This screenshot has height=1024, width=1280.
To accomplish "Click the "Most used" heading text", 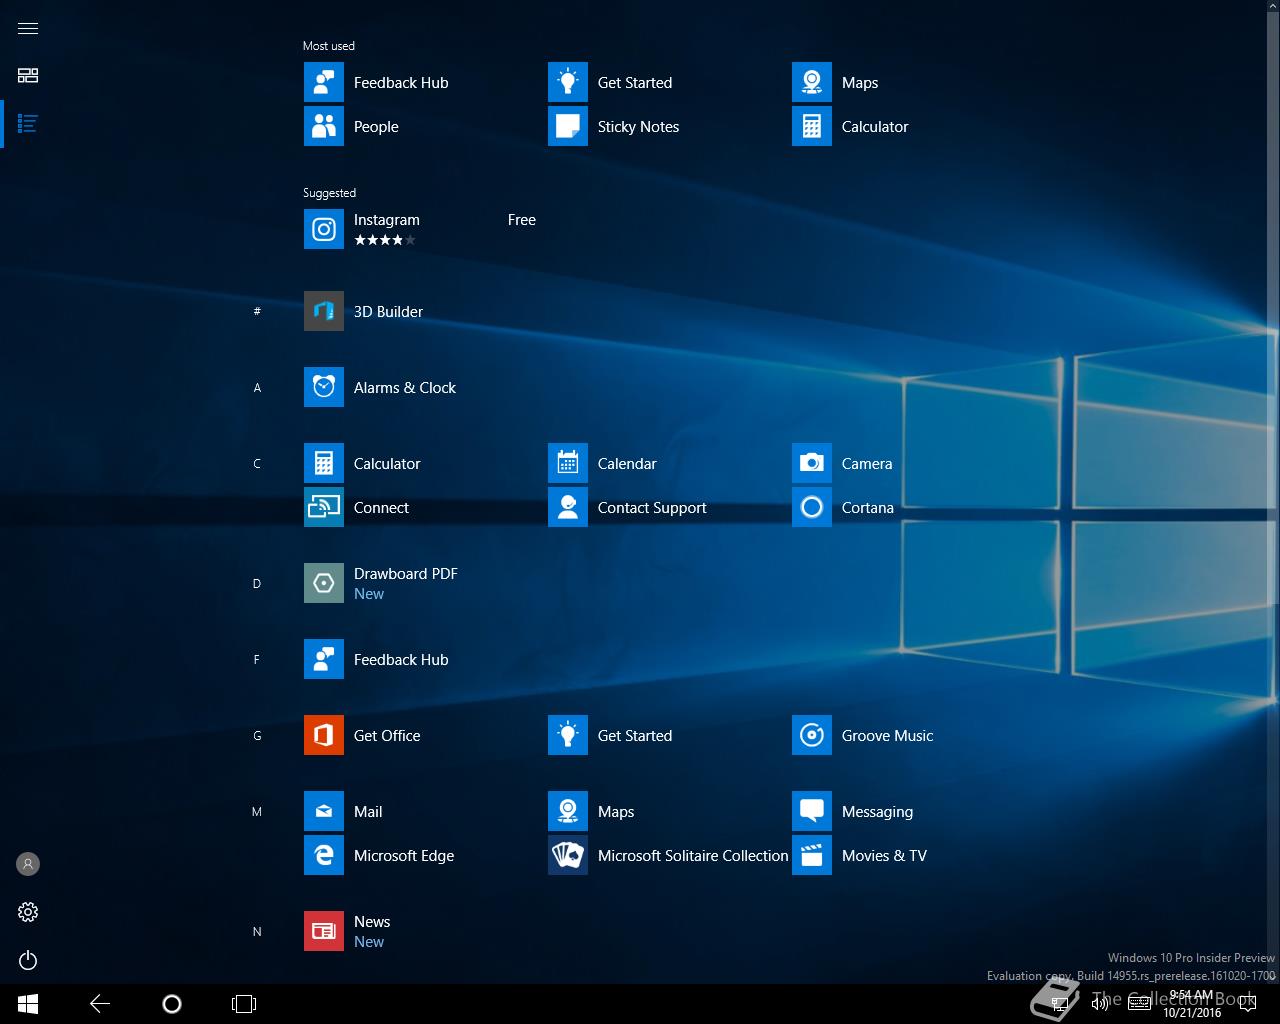I will click(x=329, y=46).
